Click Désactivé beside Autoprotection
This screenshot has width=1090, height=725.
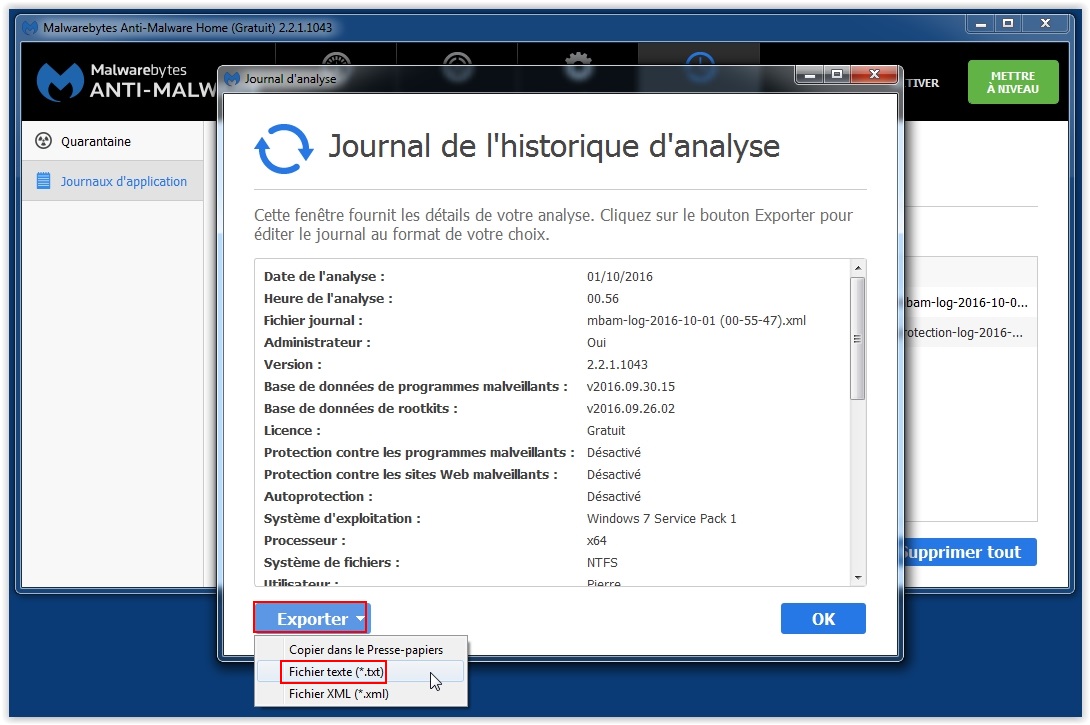click(614, 496)
